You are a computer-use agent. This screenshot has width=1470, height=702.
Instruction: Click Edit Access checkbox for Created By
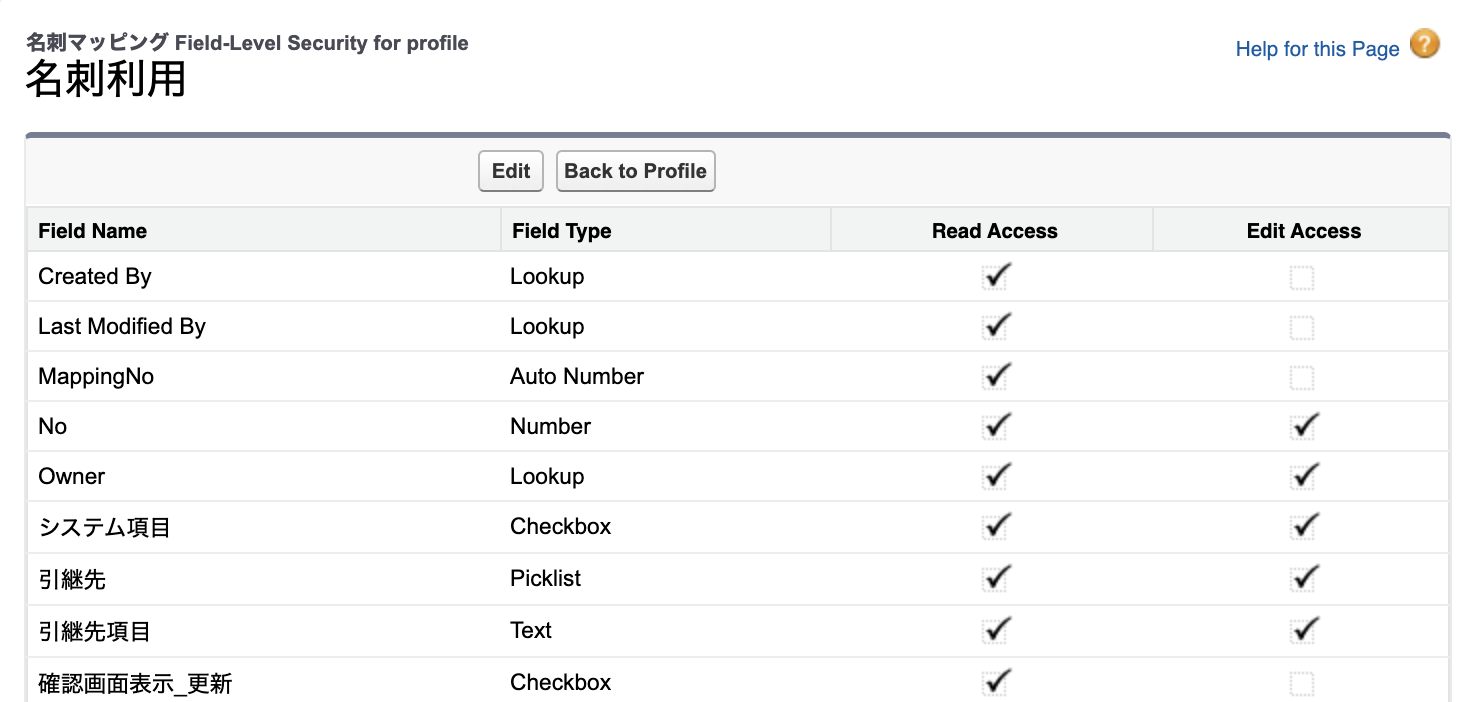pyautogui.click(x=1302, y=278)
